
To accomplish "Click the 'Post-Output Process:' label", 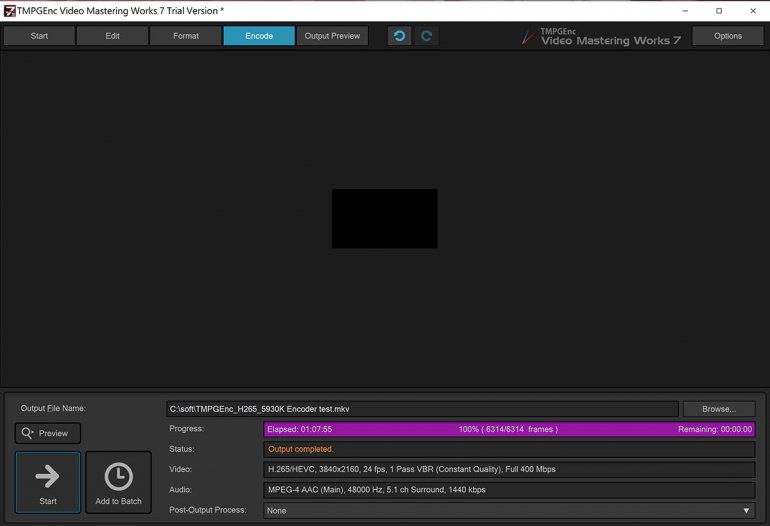I will pos(208,510).
